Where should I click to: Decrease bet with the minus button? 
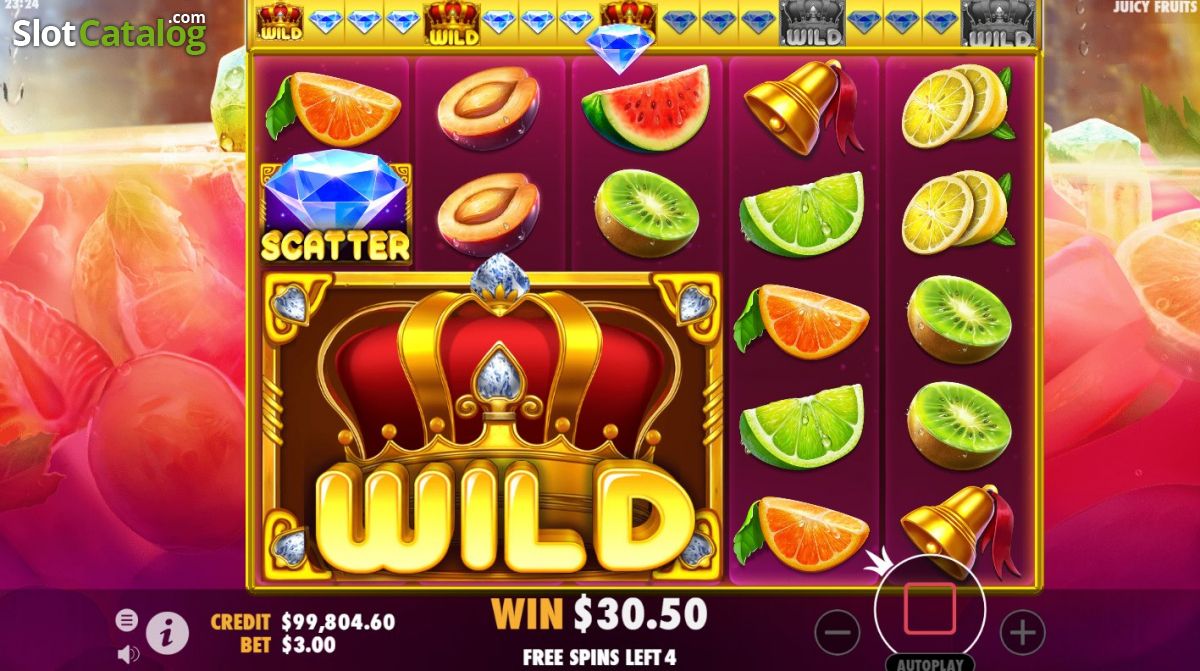pyautogui.click(x=837, y=632)
